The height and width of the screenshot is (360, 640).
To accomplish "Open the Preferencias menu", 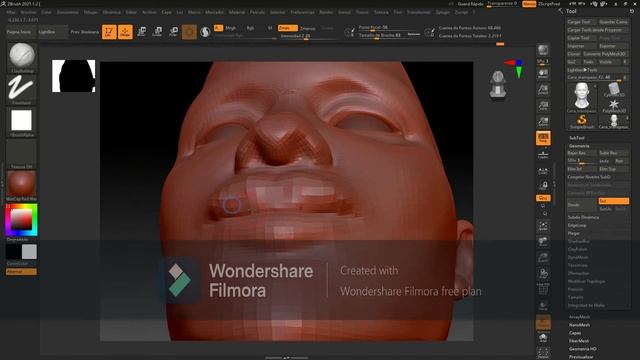I will coord(302,12).
